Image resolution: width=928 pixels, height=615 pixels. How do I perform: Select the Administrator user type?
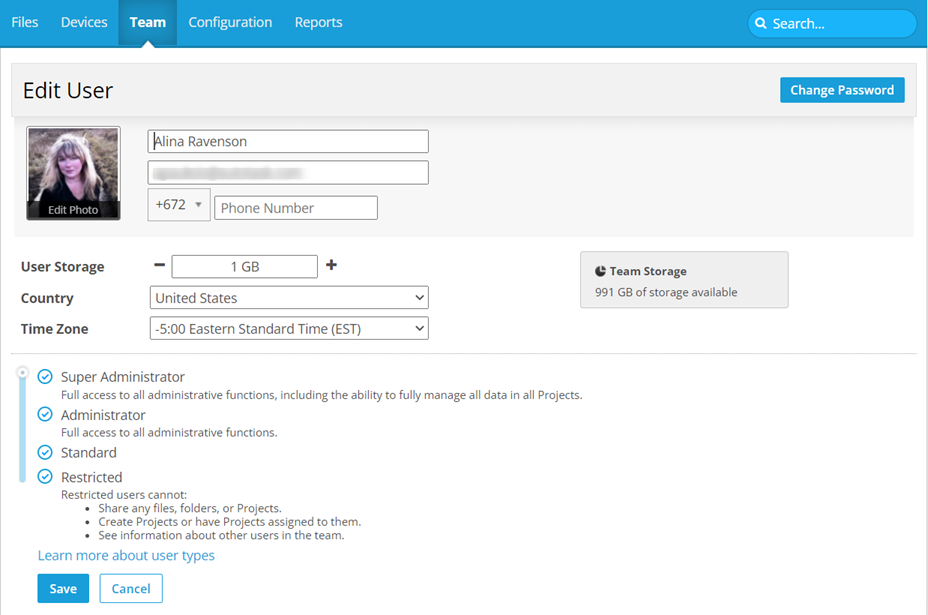click(45, 415)
